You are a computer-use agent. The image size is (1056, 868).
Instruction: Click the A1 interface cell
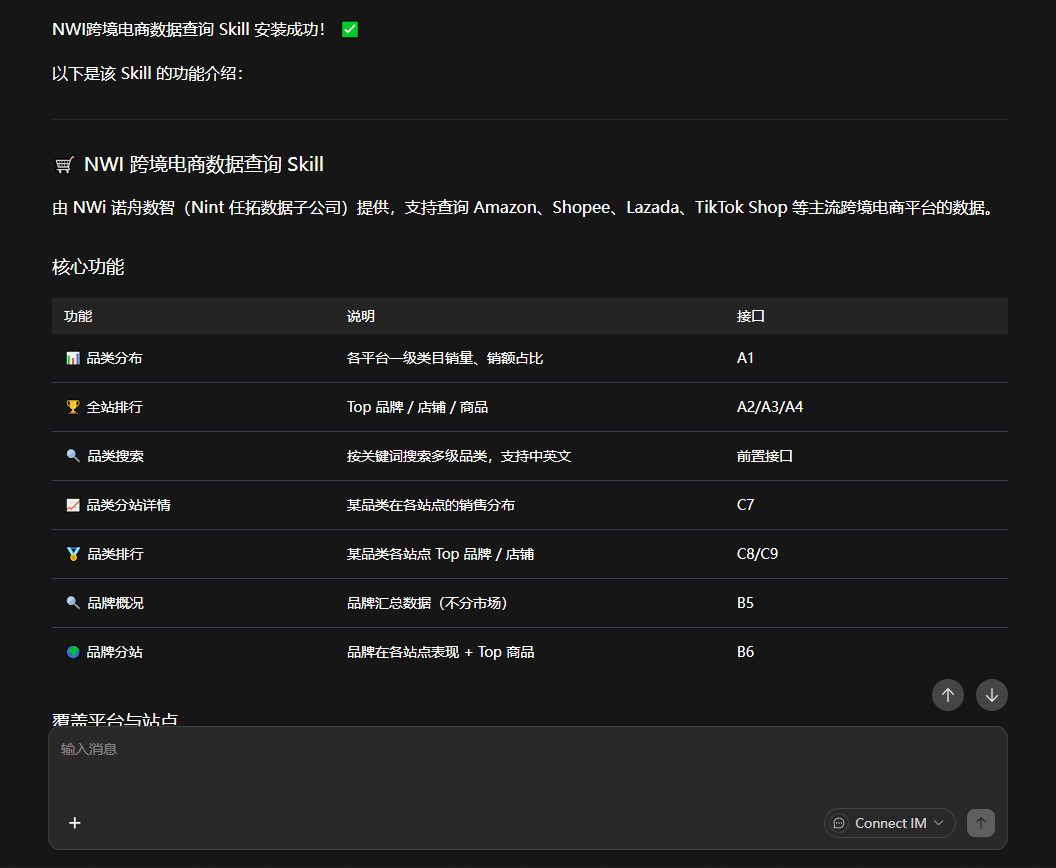point(745,358)
